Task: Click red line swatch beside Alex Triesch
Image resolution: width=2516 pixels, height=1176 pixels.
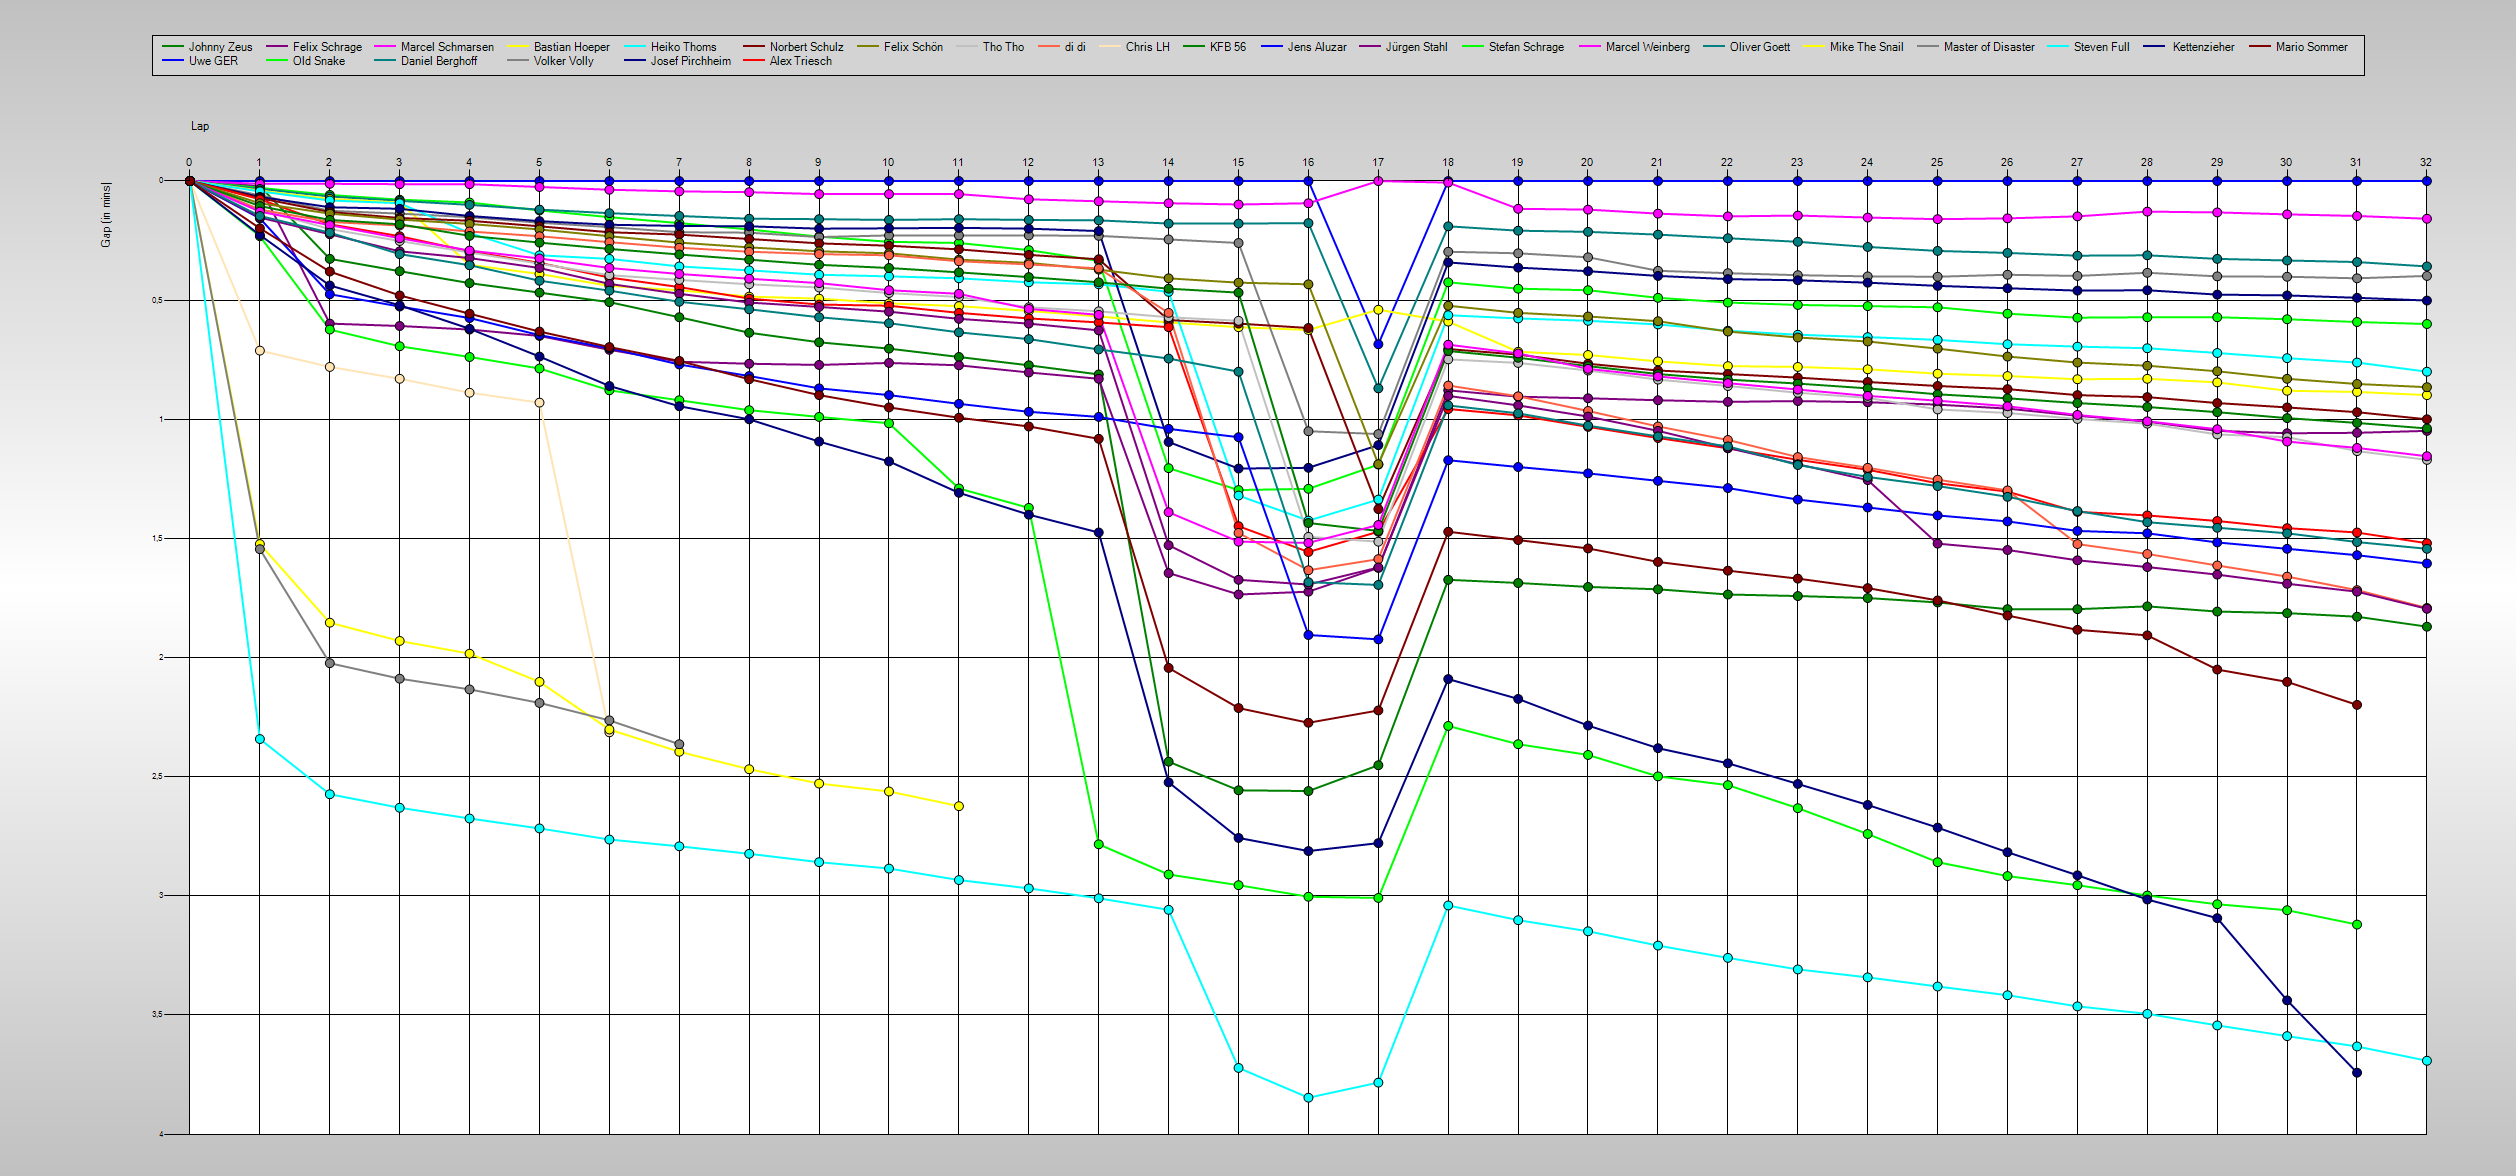Action: pos(754,61)
